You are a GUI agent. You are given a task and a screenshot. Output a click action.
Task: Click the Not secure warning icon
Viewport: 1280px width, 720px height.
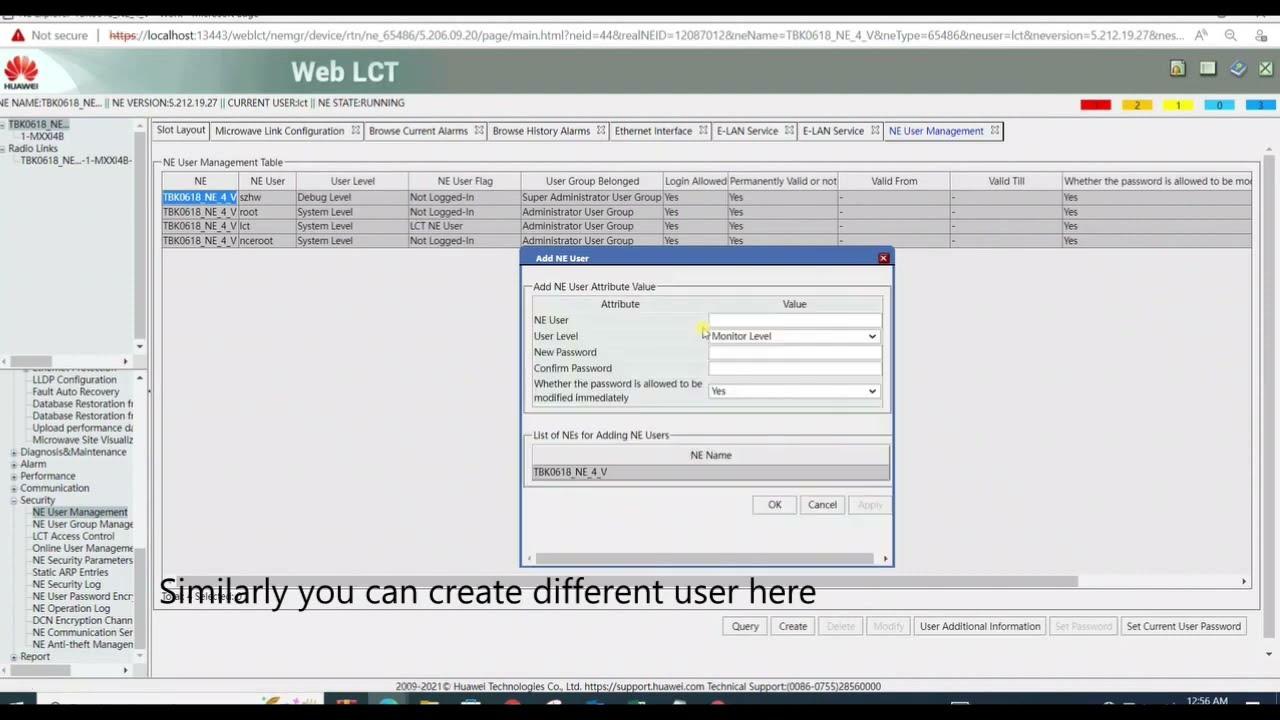[18, 35]
